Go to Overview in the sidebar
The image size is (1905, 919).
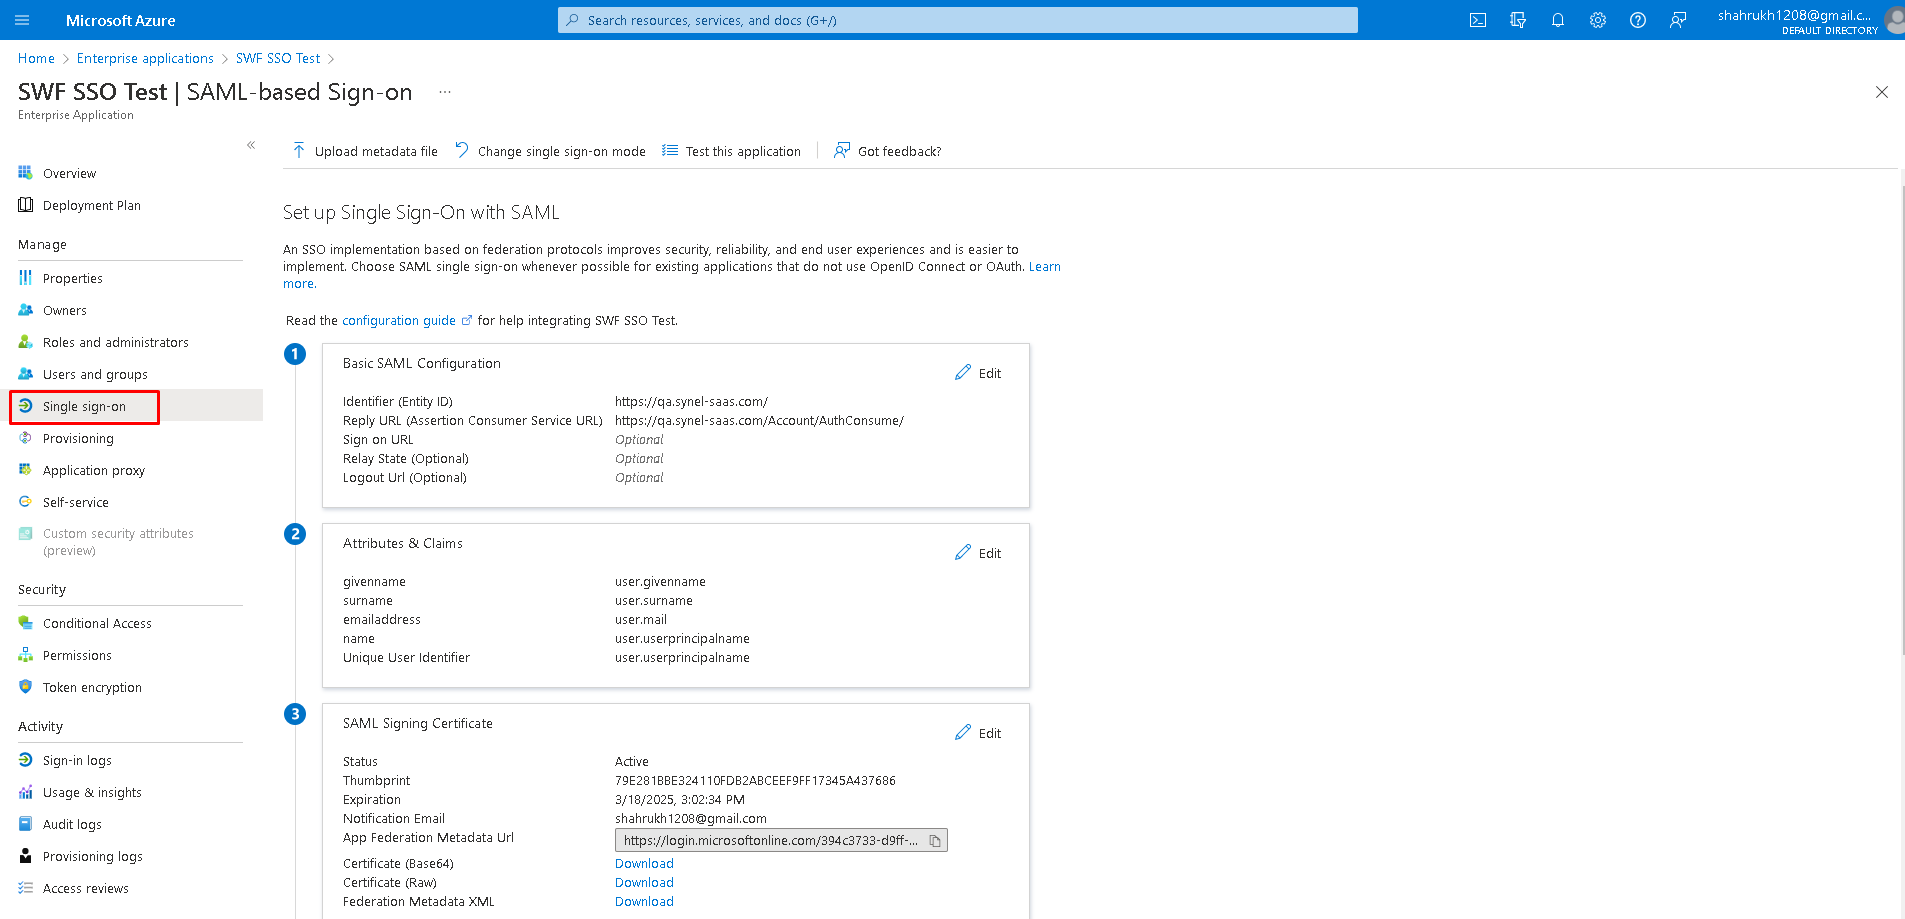click(69, 173)
